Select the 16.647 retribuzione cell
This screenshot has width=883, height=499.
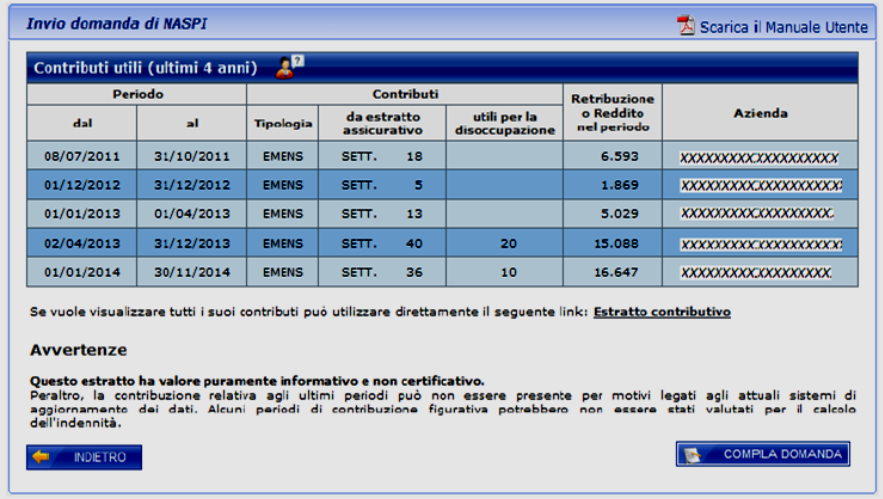pos(612,272)
